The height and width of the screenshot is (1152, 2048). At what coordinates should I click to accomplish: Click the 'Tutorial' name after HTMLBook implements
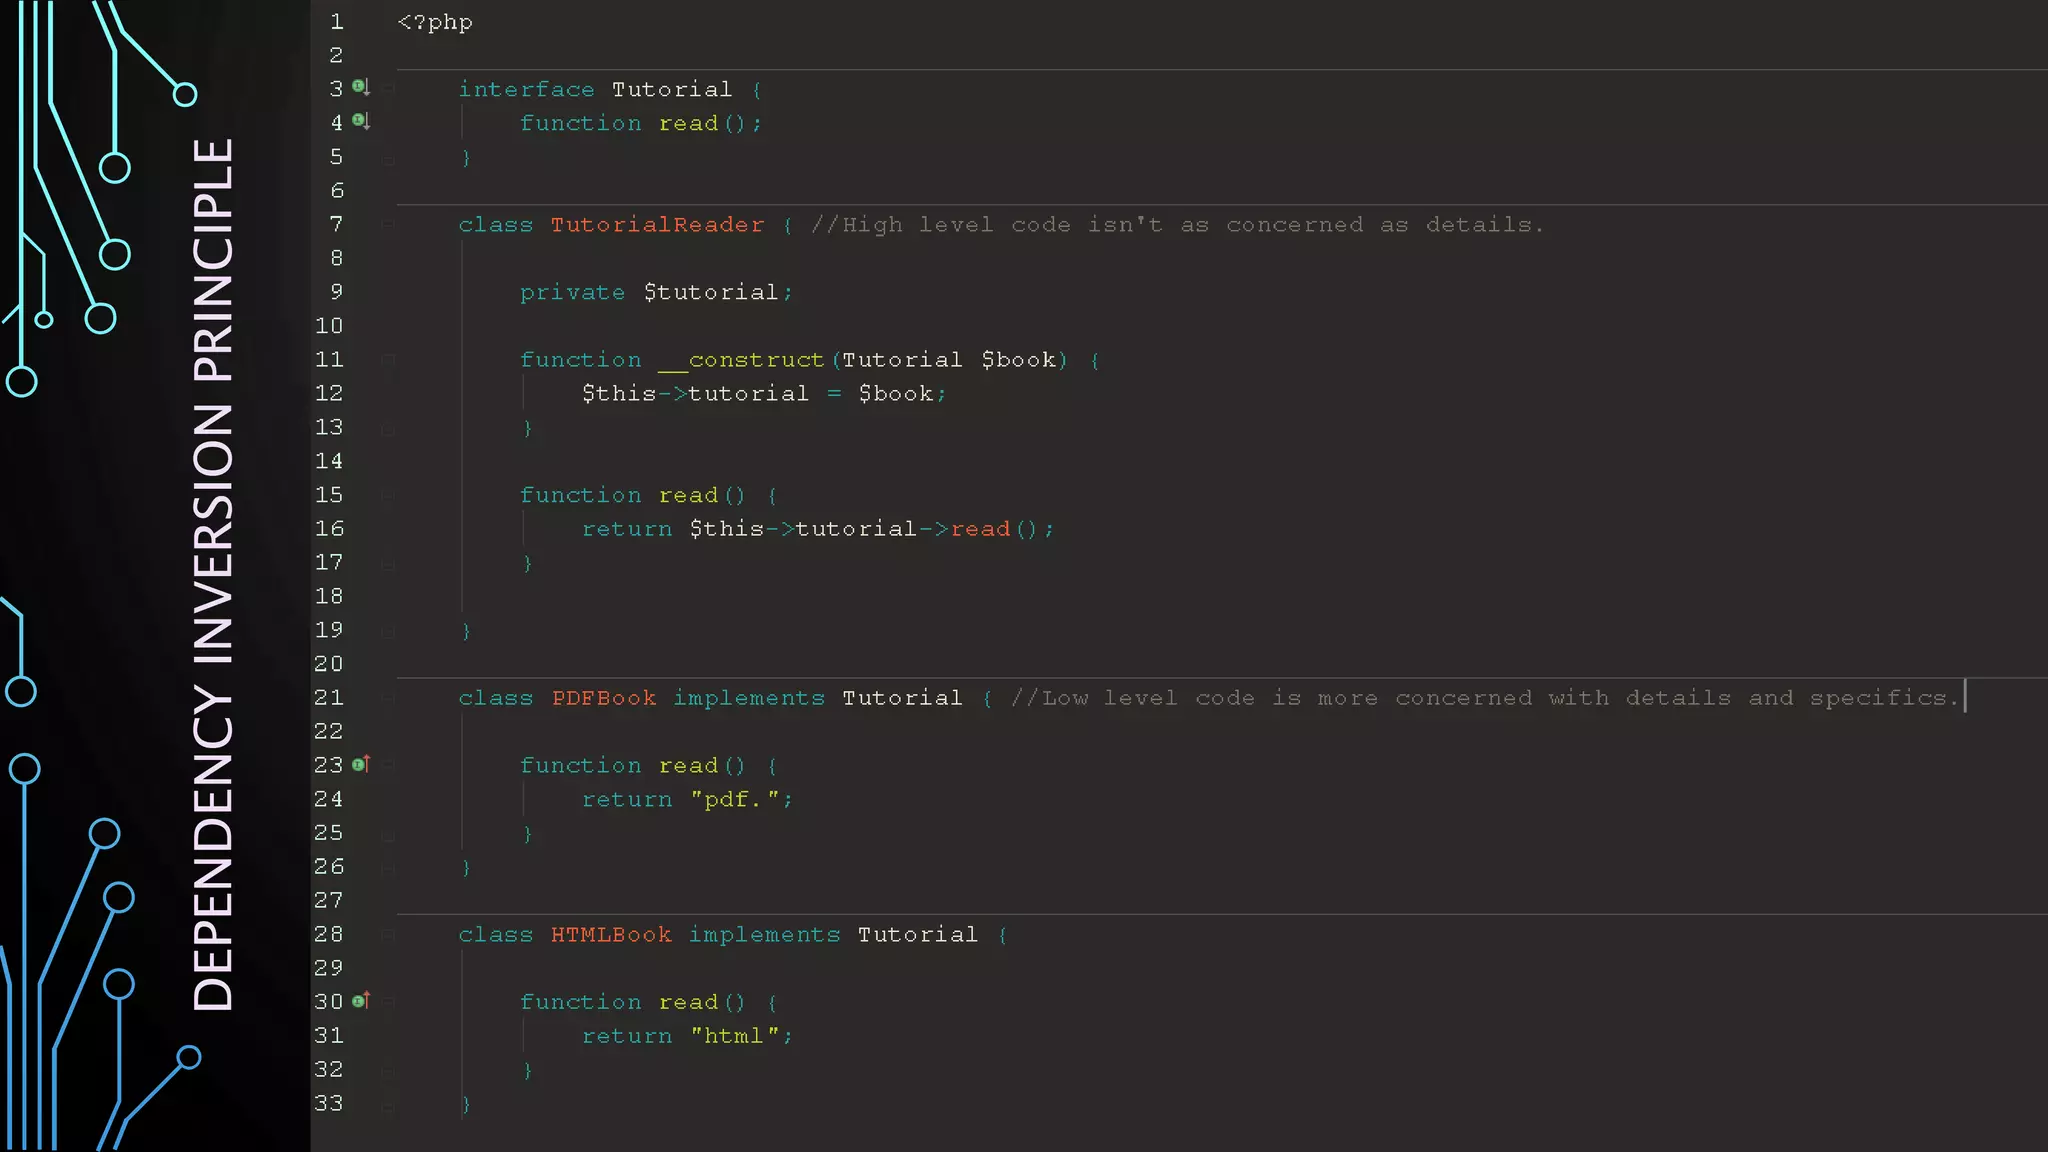coord(918,934)
